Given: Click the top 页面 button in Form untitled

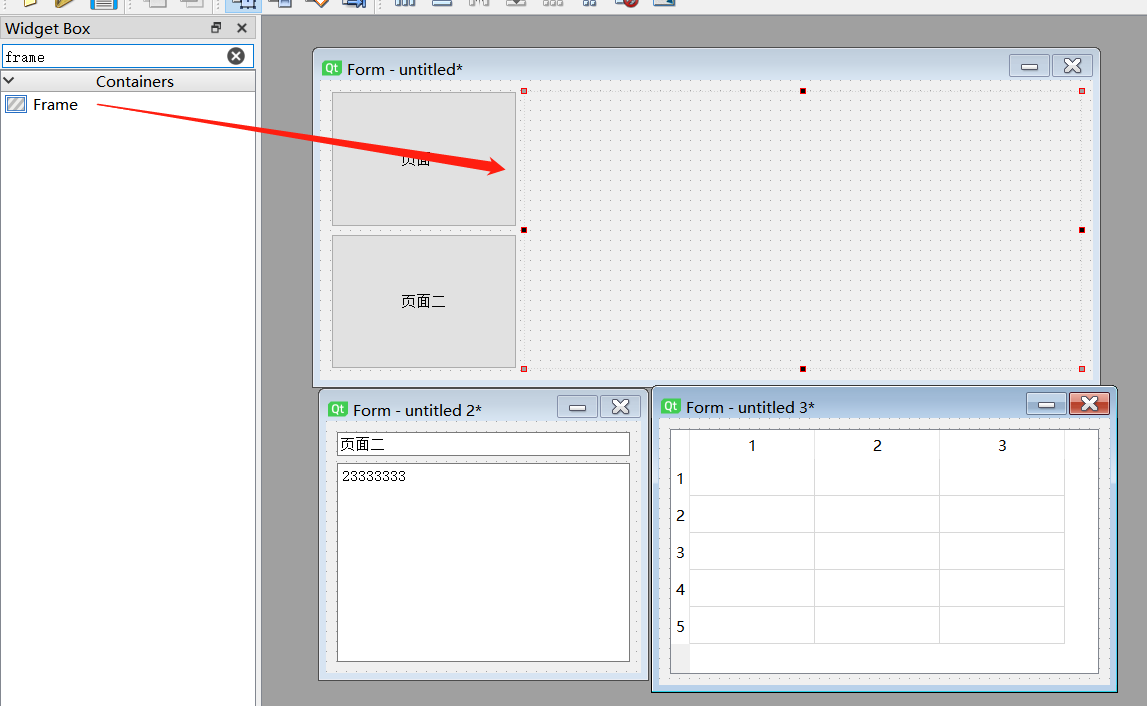Looking at the screenshot, I should (x=424, y=158).
